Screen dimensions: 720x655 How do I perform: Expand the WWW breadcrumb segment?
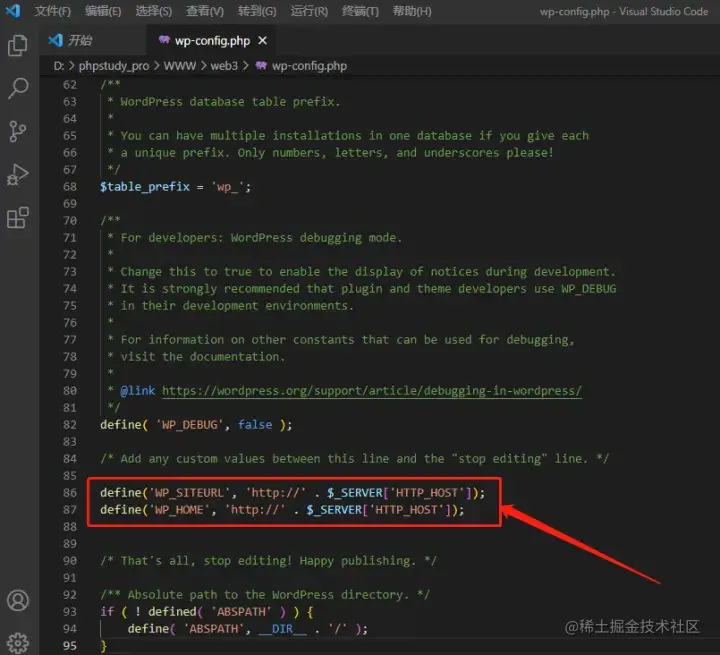click(180, 66)
